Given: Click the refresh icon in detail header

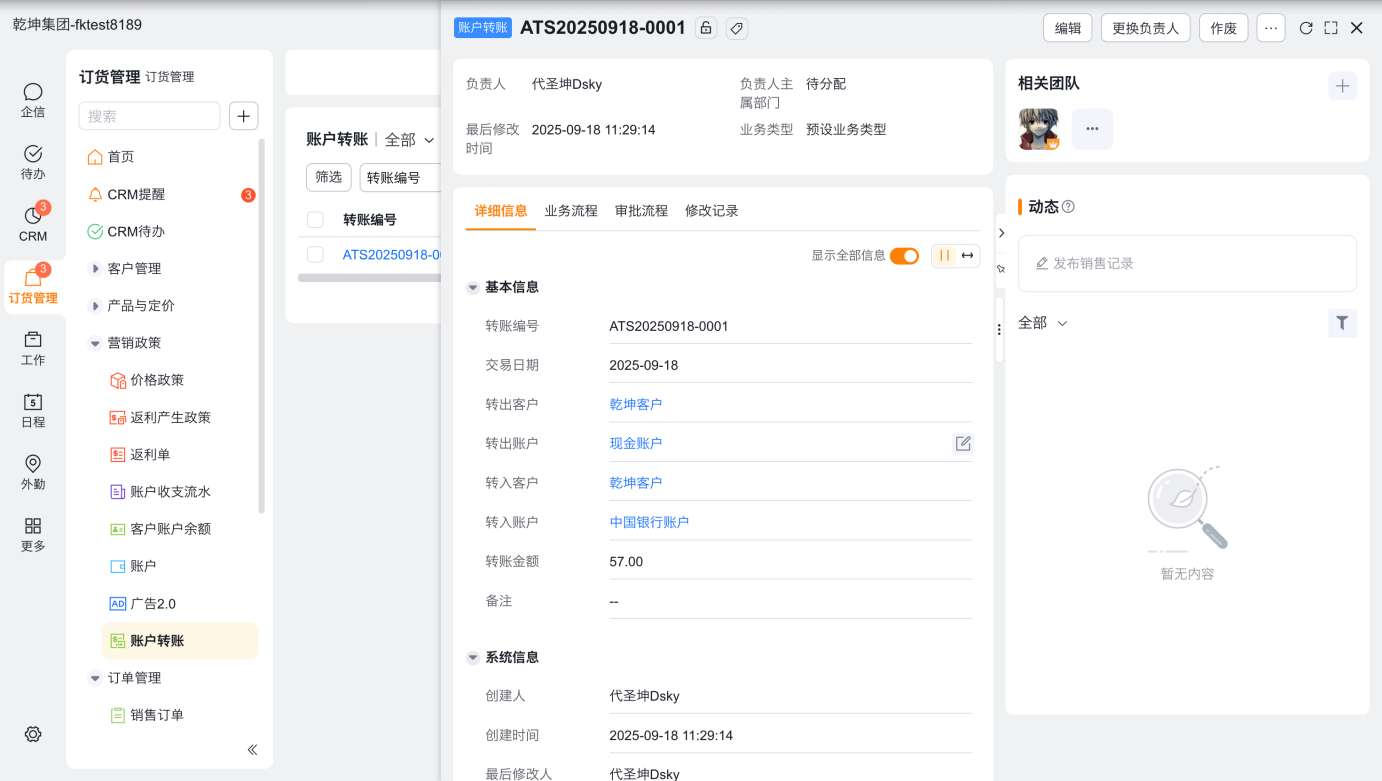Looking at the screenshot, I should (x=1305, y=28).
